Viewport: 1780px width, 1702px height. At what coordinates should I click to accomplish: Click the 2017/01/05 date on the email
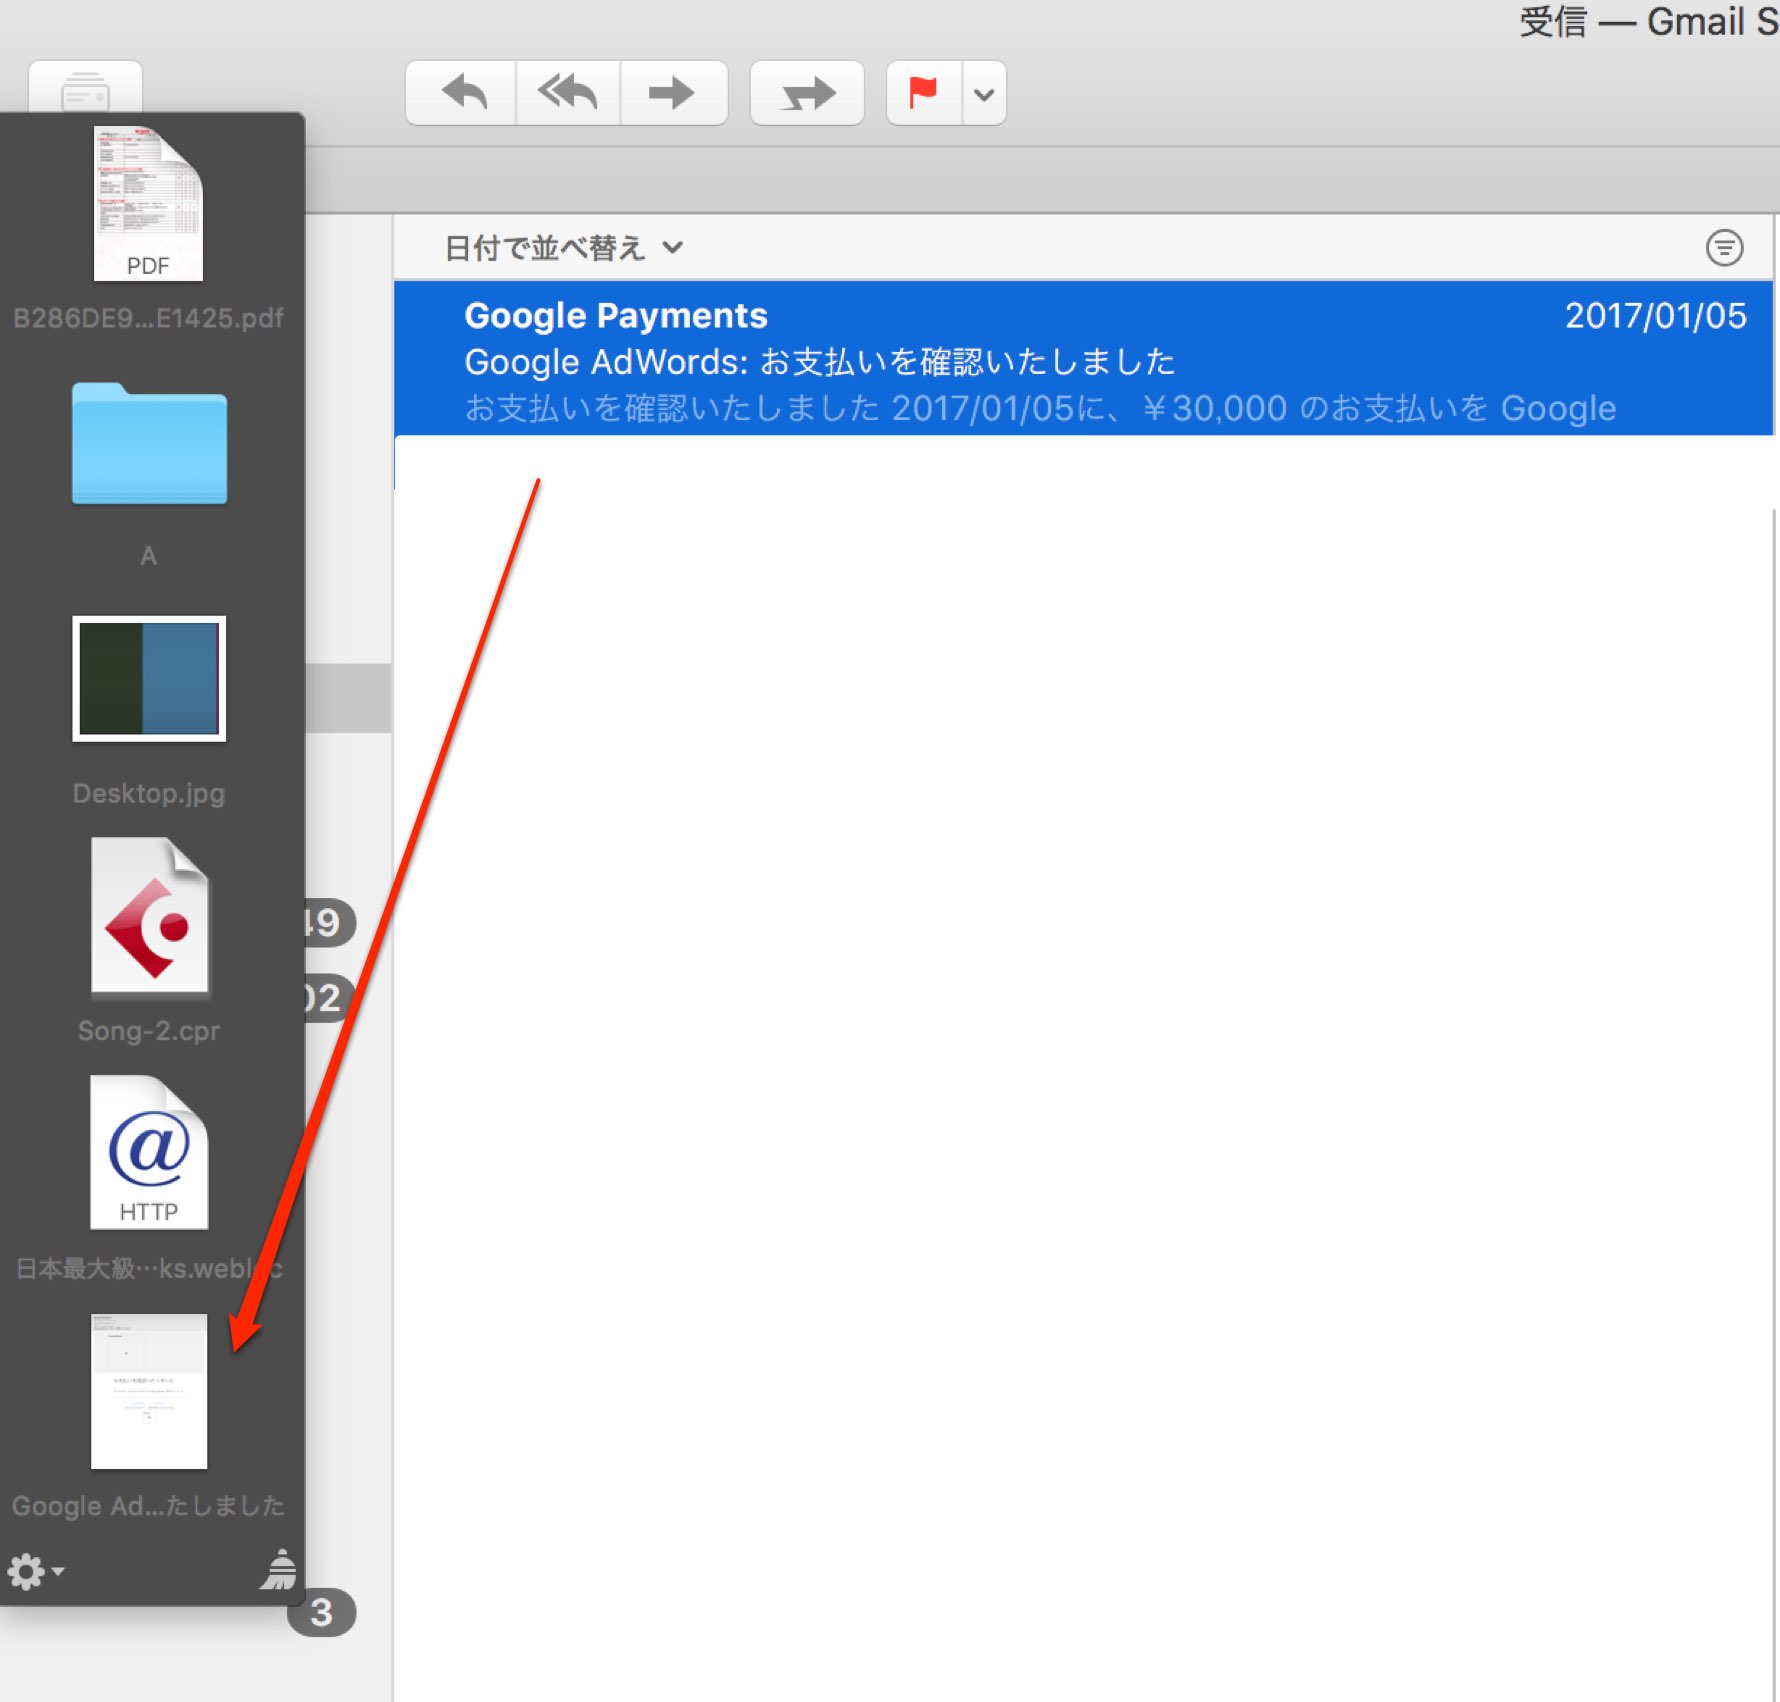point(1655,316)
